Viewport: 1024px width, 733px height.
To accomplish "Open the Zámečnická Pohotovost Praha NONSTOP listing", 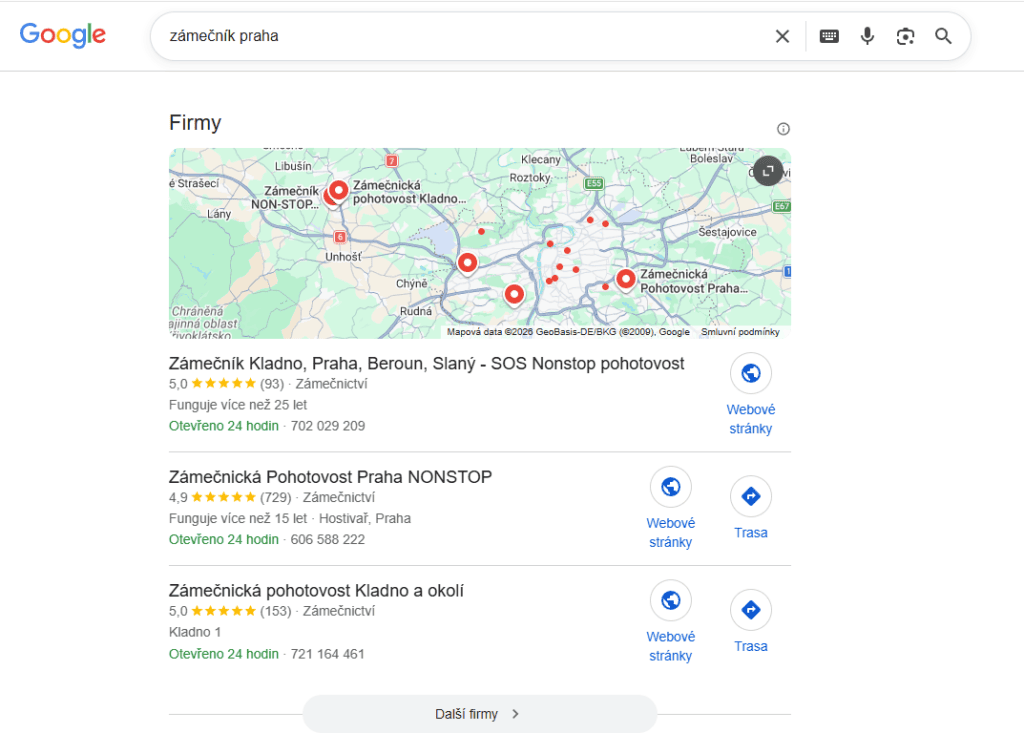I will point(330,477).
